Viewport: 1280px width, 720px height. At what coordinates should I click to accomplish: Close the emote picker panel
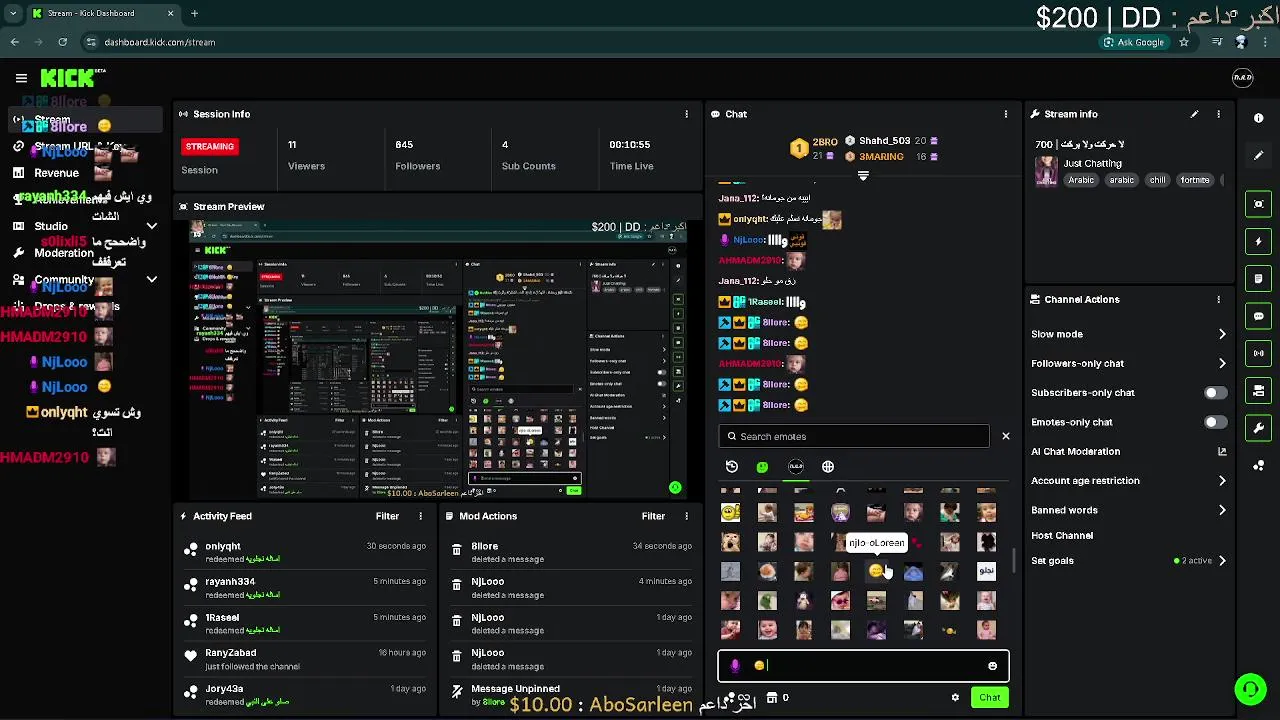pyautogui.click(x=1005, y=437)
